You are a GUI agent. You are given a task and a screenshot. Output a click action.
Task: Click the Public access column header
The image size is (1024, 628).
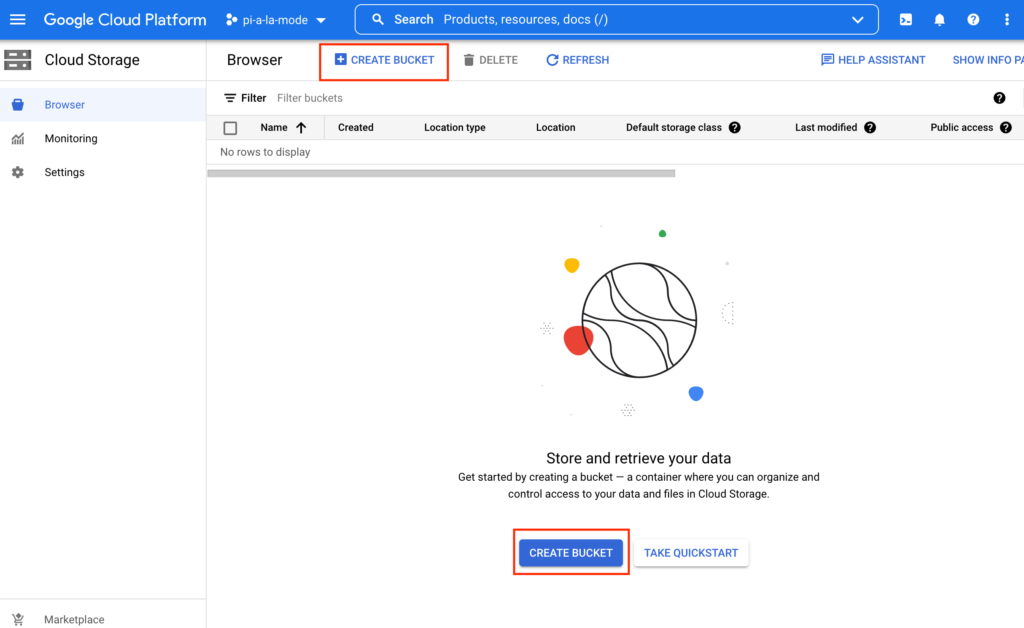(x=961, y=127)
